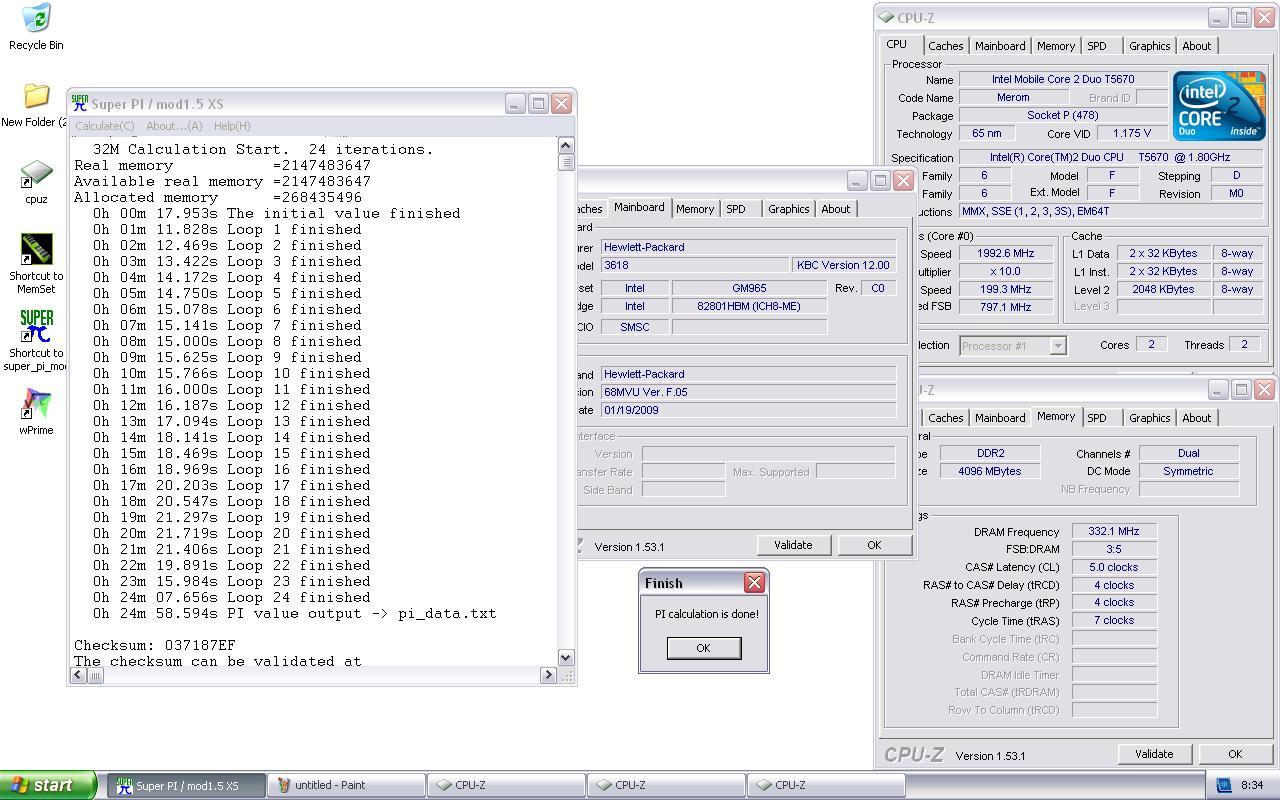Select Graphics tab in middle CPU-Z window

coord(788,209)
